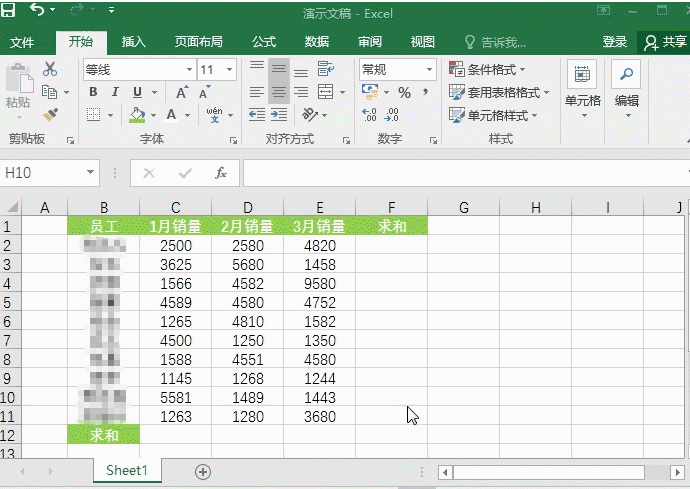
Task: Open 单元格样式 cell styles menu
Action: click(x=493, y=115)
